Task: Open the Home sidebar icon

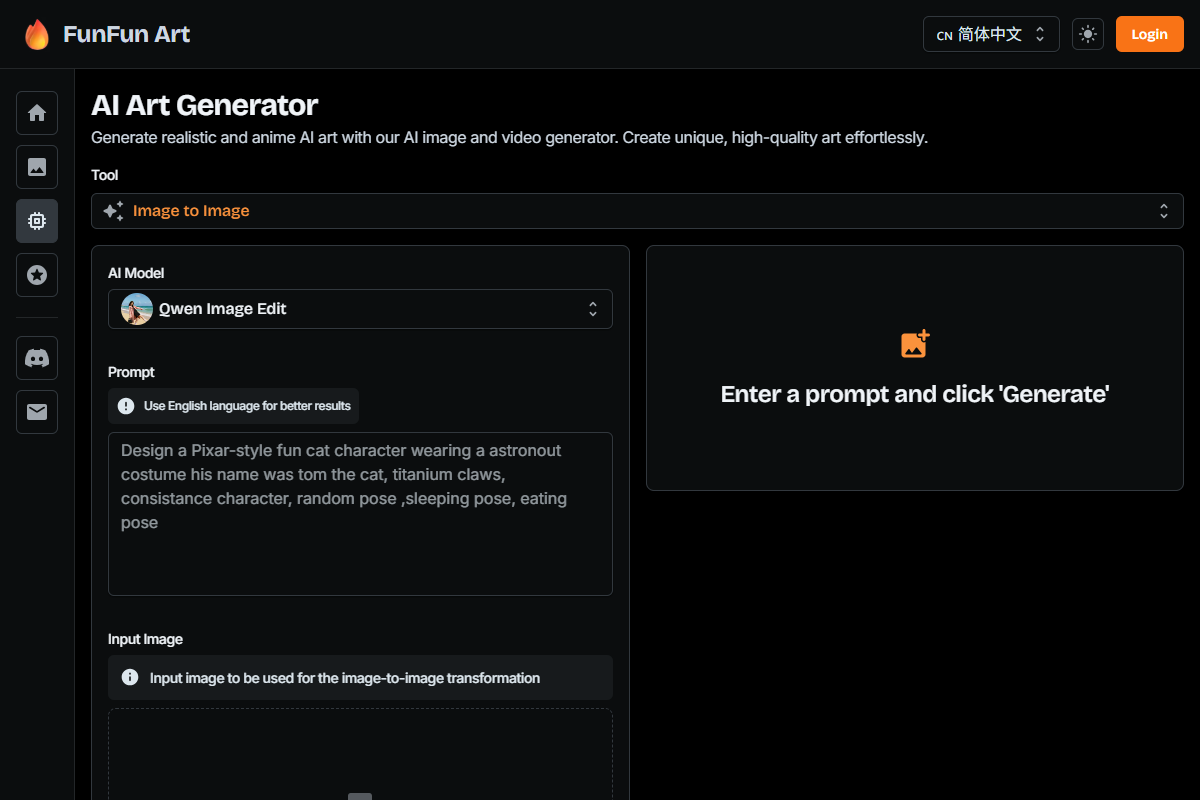Action: (37, 113)
